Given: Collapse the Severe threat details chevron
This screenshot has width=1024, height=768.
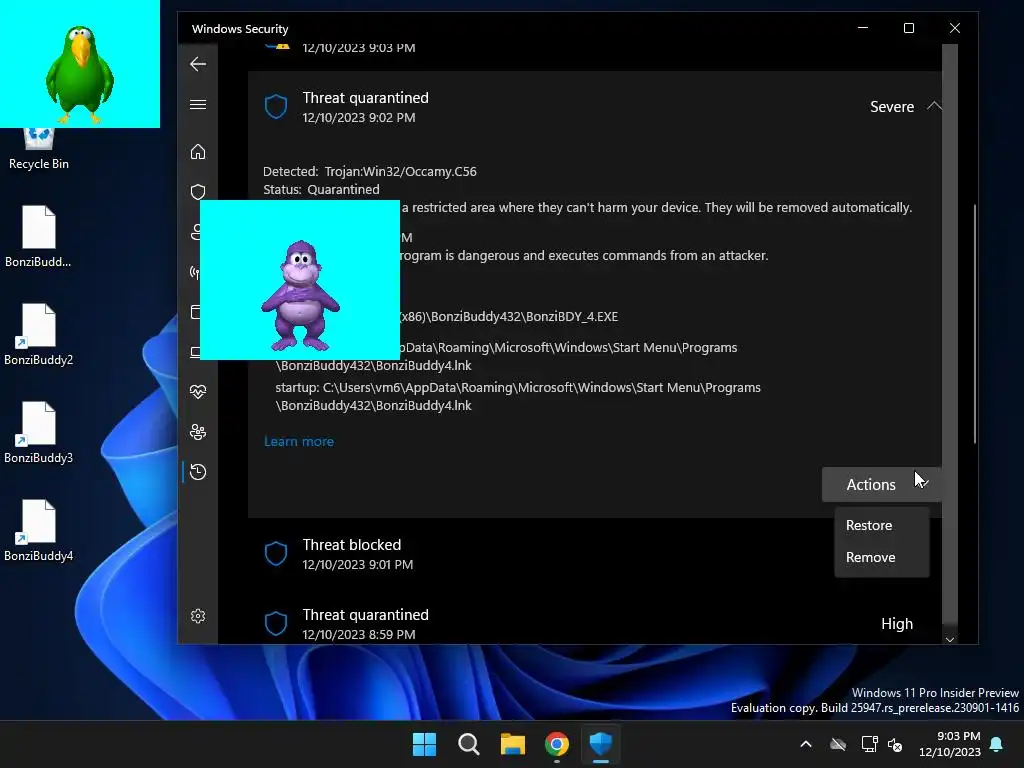Looking at the screenshot, I should (x=934, y=106).
